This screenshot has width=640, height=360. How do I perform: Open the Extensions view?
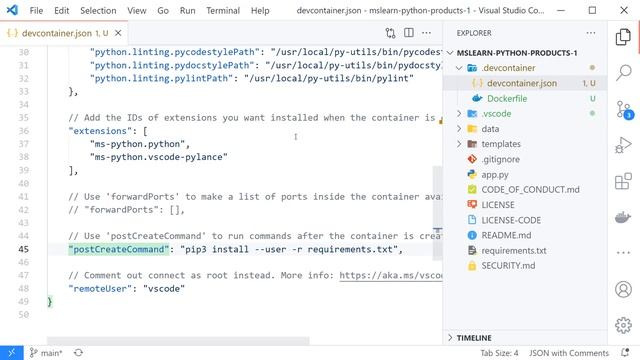(623, 181)
